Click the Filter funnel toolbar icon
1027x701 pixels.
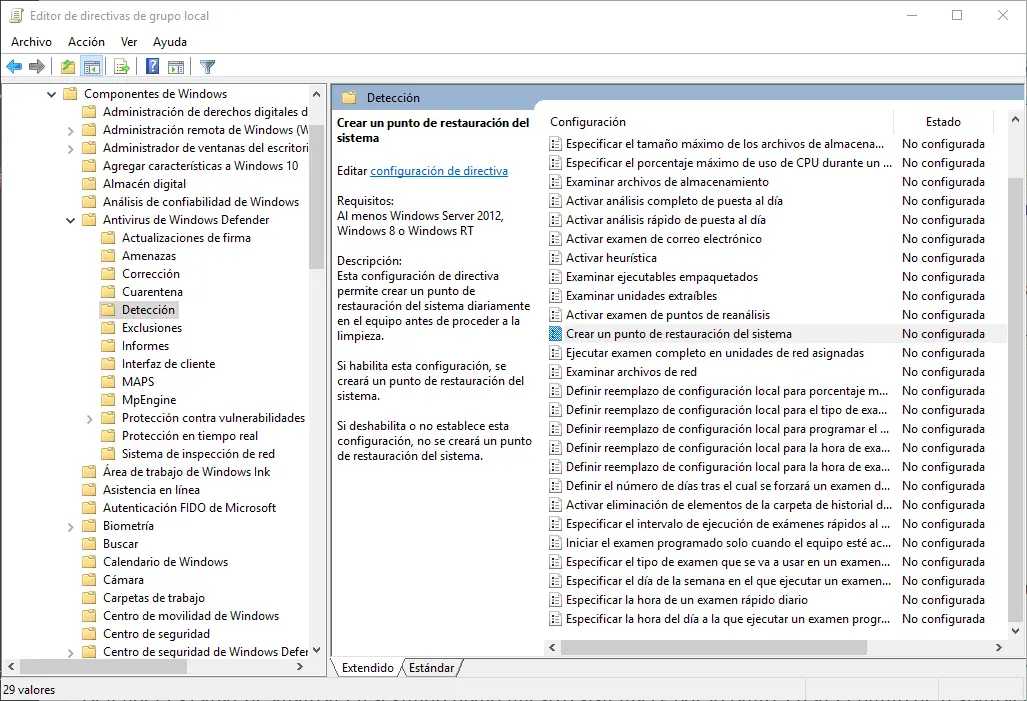tap(207, 66)
